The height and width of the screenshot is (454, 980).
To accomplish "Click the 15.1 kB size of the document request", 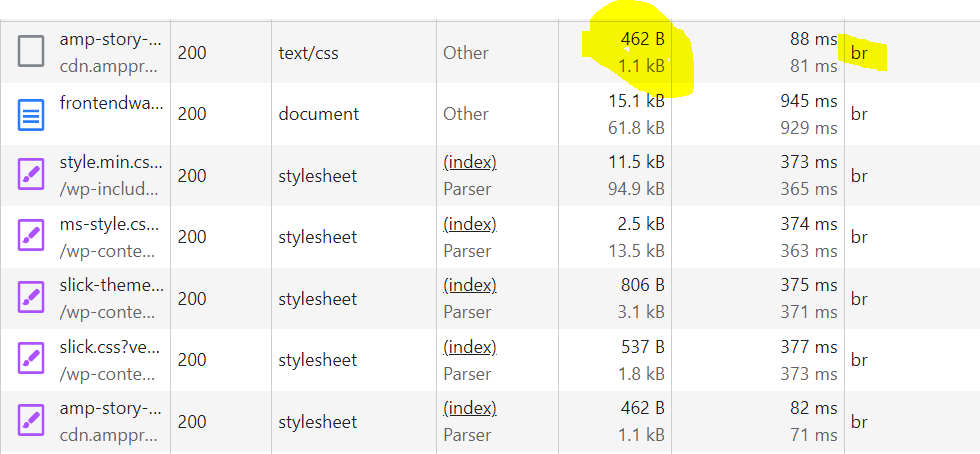I will point(636,101).
